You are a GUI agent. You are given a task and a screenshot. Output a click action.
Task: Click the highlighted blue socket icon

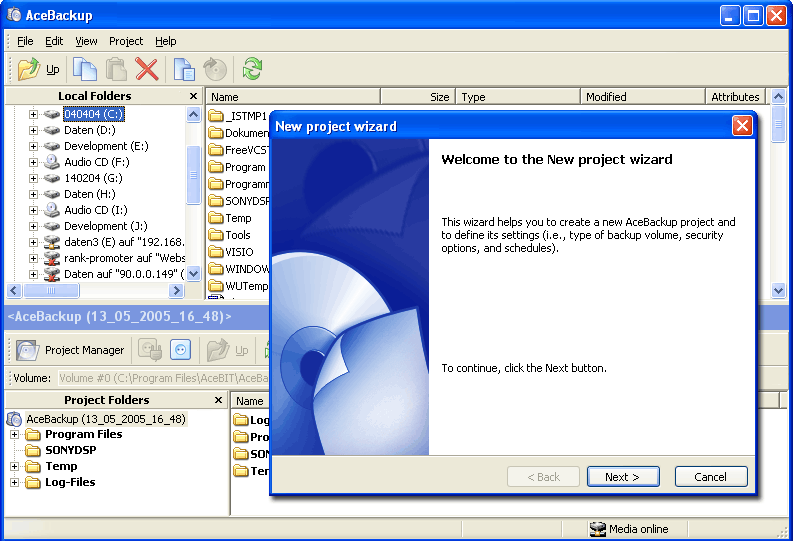180,350
